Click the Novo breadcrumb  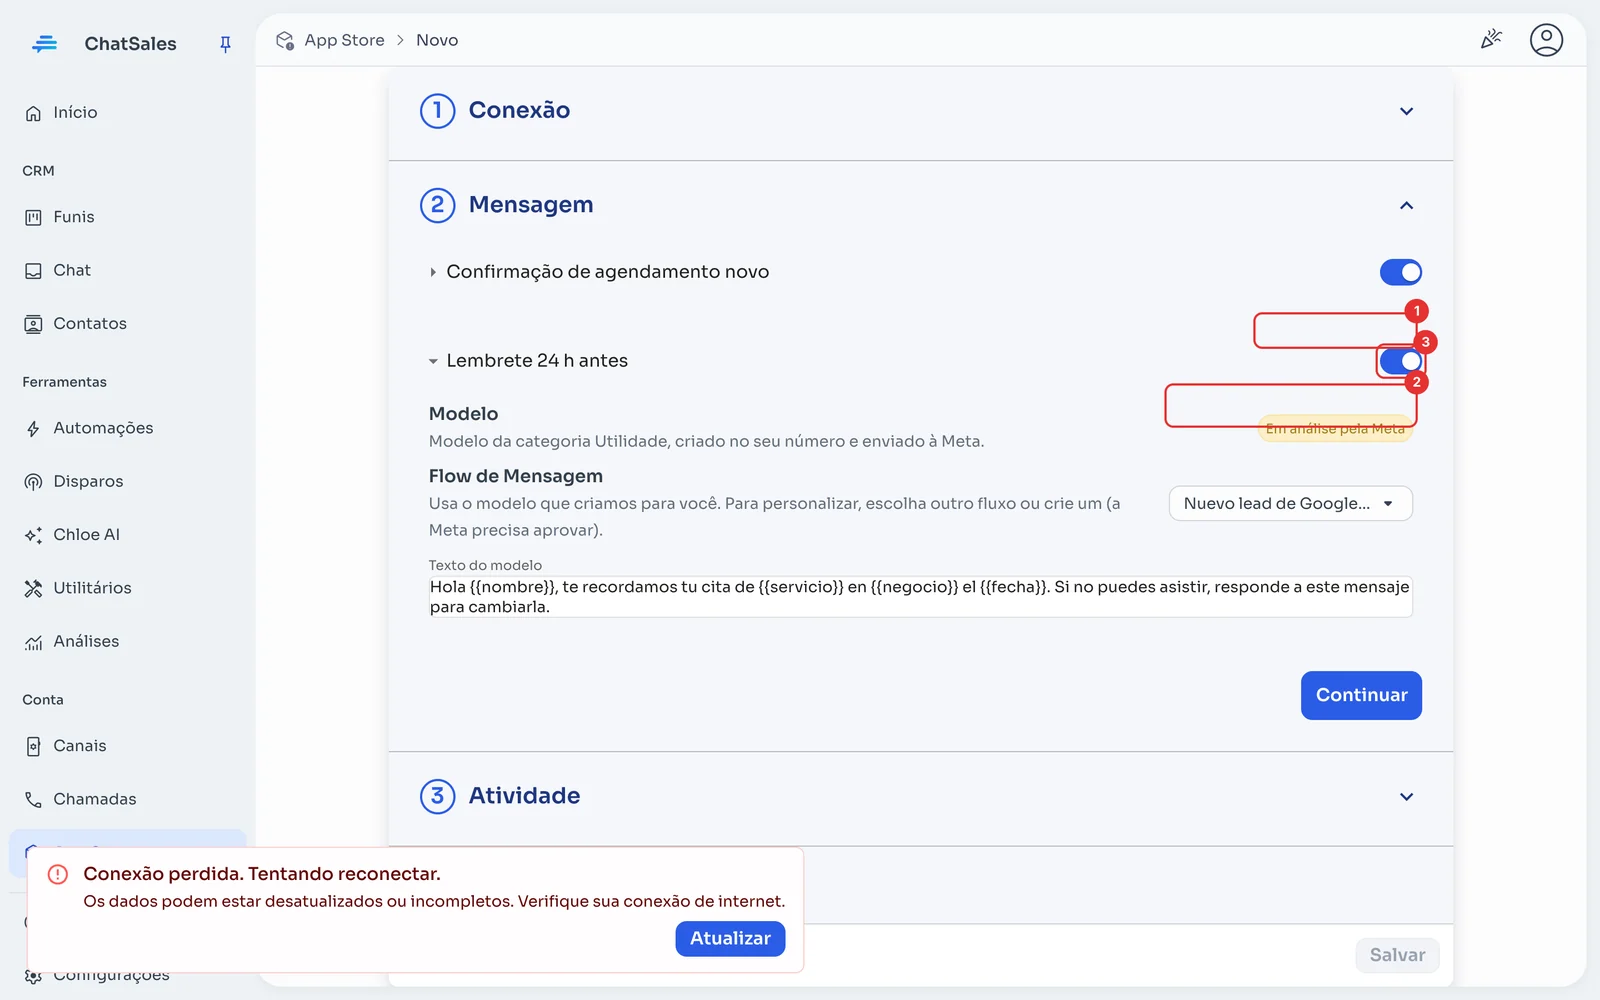437,40
